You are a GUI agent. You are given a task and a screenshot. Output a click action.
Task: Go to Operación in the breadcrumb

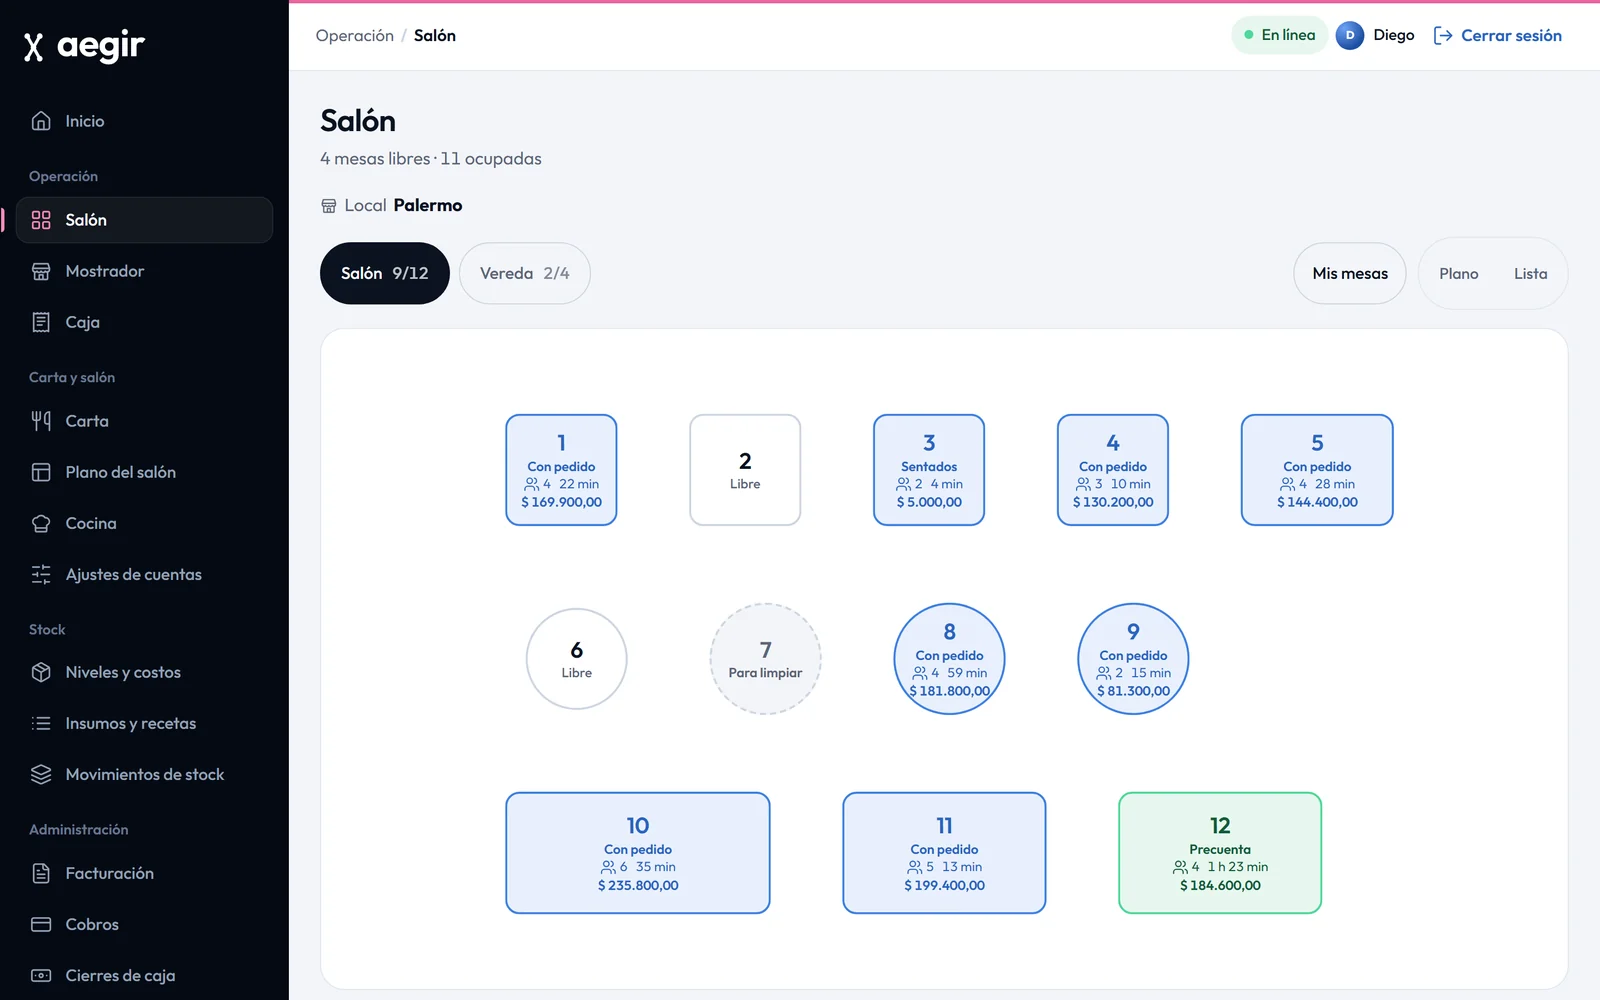tap(355, 35)
